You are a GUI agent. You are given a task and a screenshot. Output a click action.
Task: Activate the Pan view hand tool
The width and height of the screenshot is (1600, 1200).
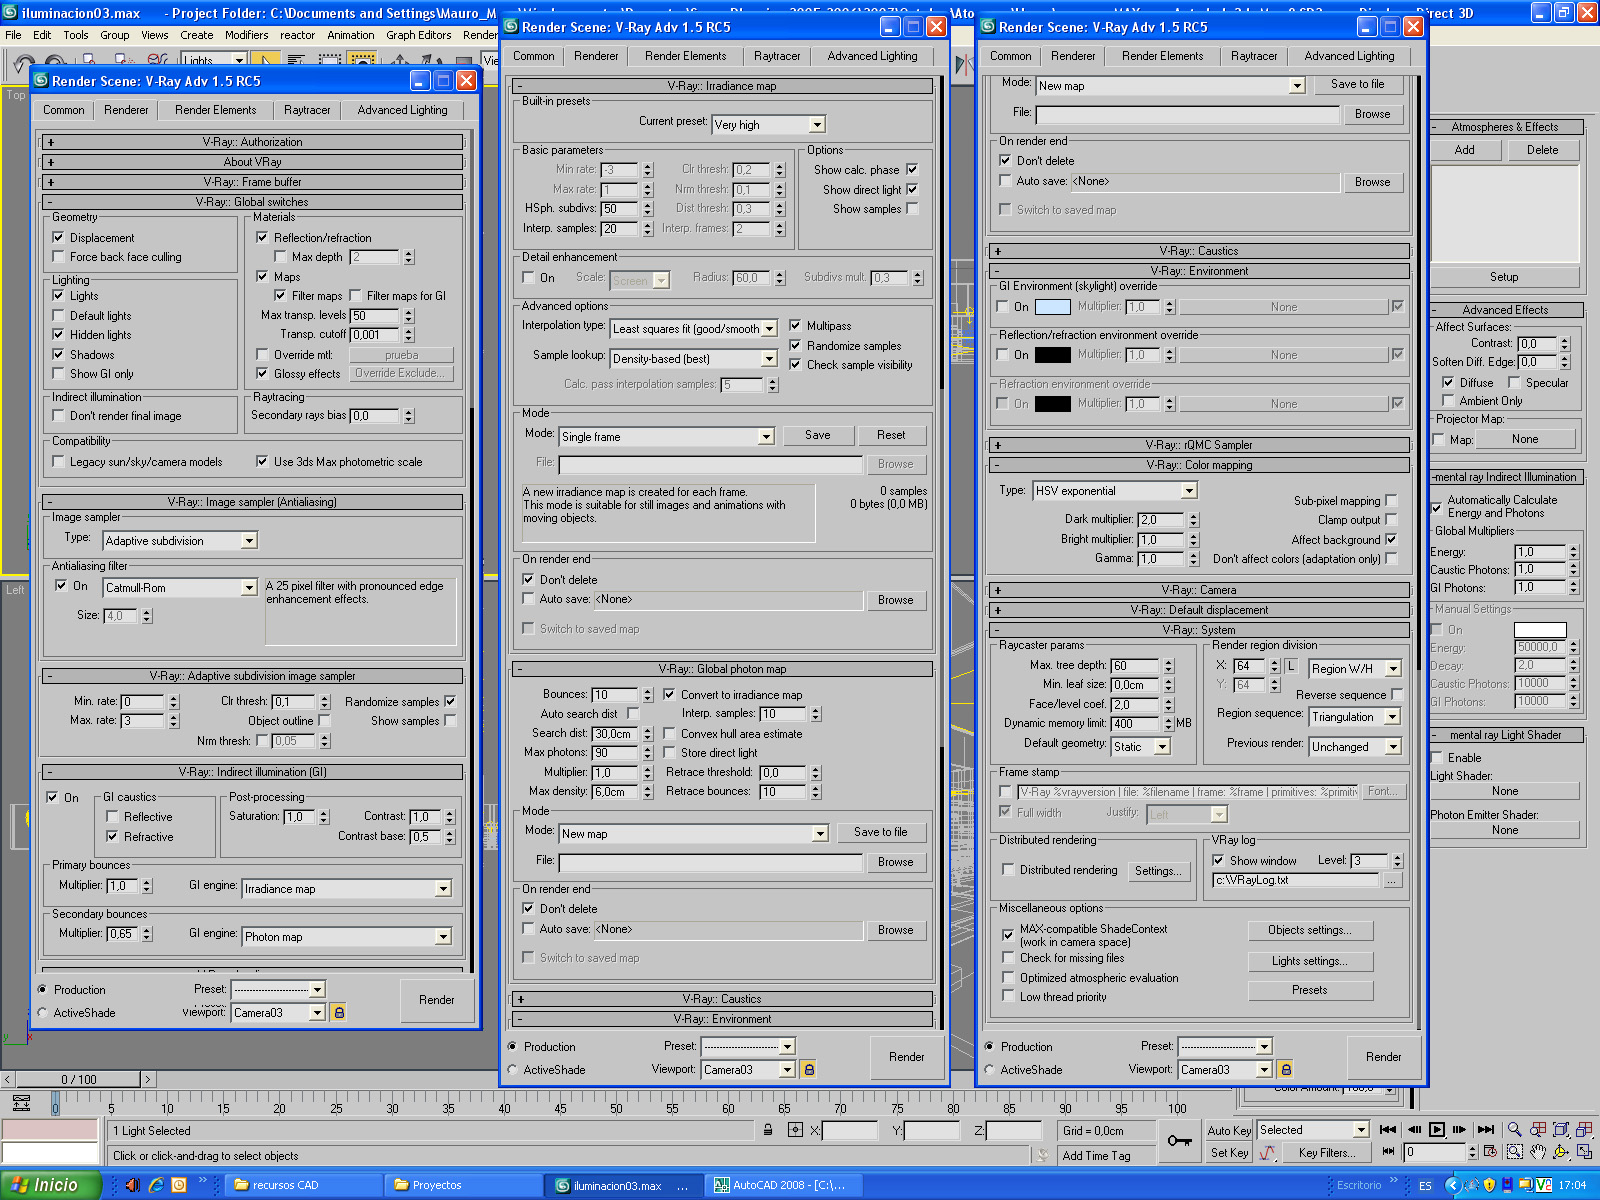1538,1152
